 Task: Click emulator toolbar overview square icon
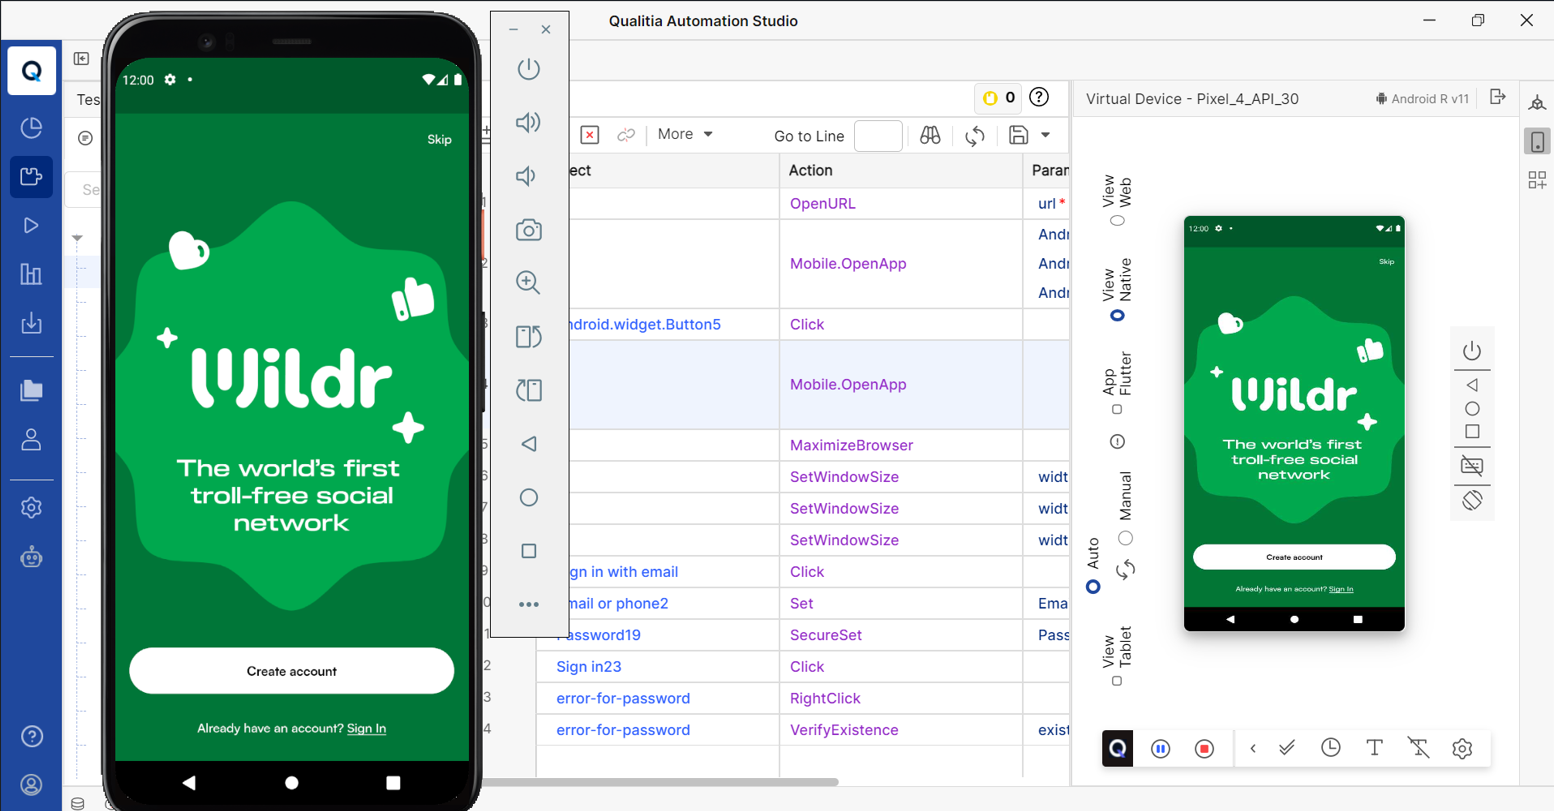(x=529, y=551)
